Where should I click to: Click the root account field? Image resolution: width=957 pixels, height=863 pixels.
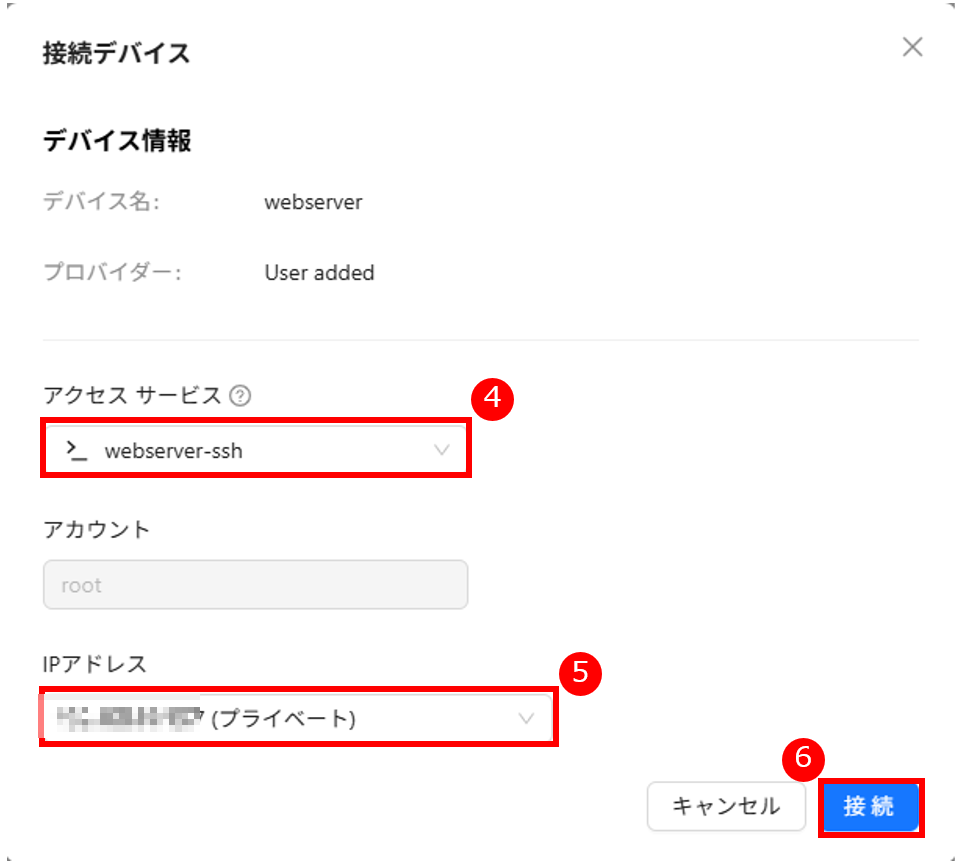[x=255, y=585]
